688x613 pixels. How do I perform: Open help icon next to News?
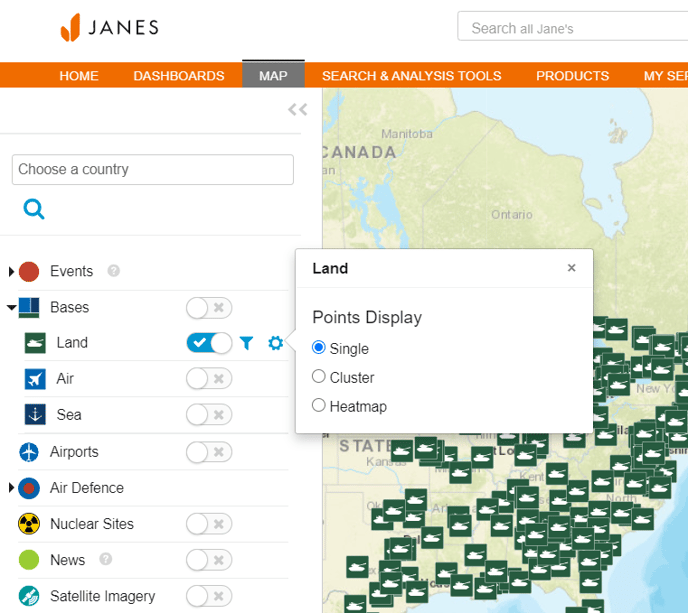105,559
